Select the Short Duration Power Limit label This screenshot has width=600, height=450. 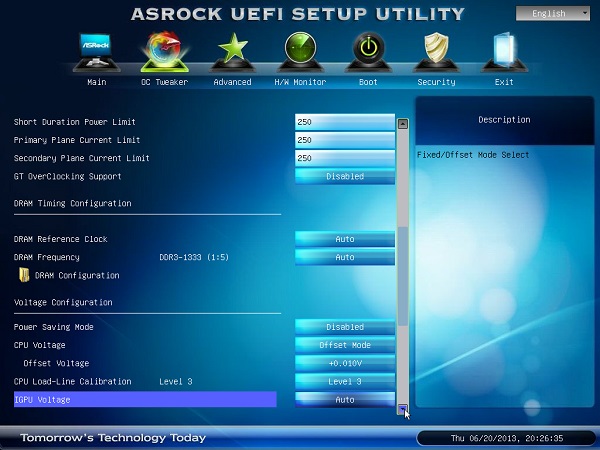pos(75,122)
